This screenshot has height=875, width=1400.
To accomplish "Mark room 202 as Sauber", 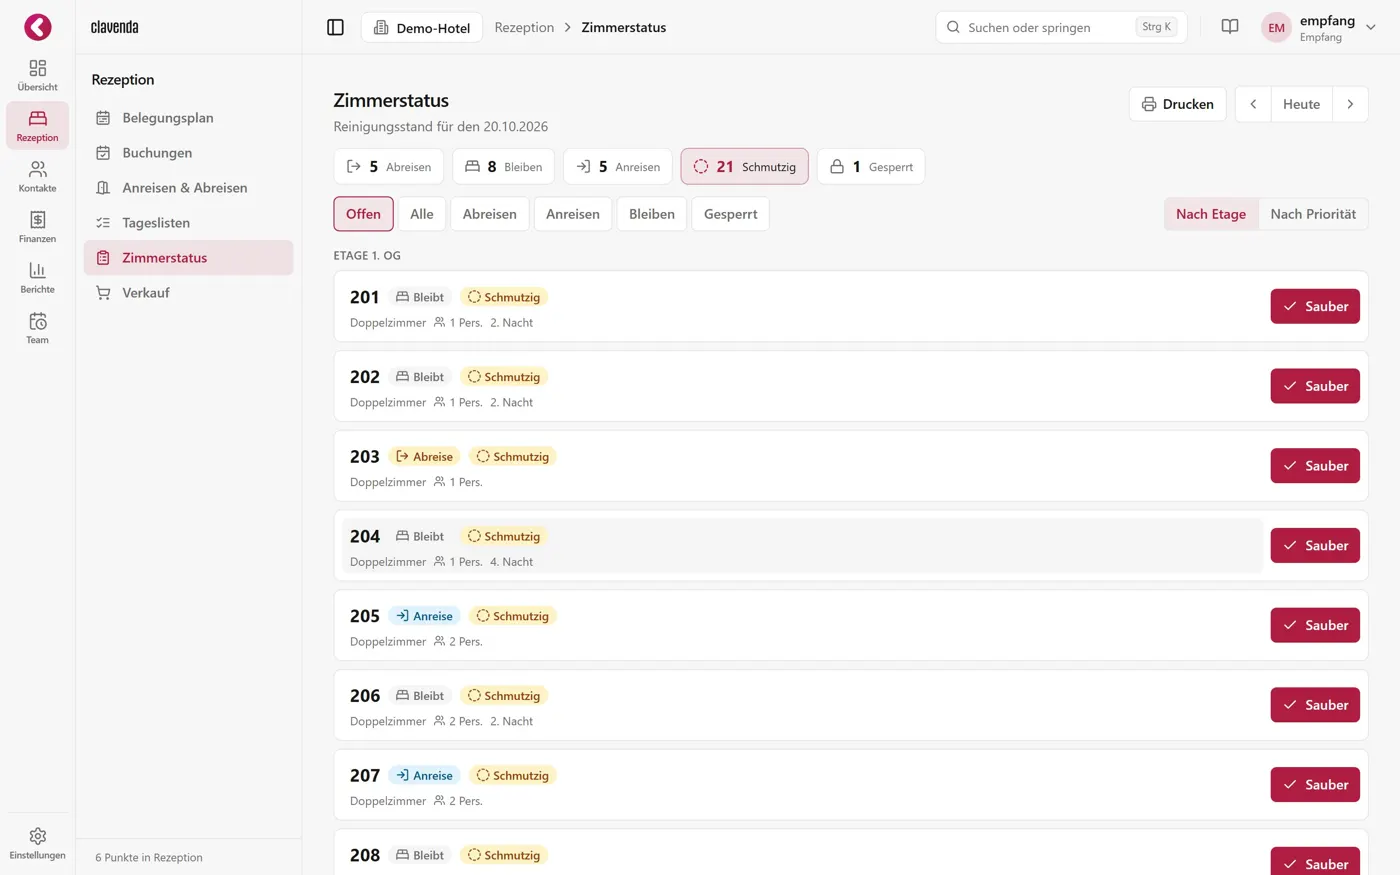I will click(x=1315, y=386).
